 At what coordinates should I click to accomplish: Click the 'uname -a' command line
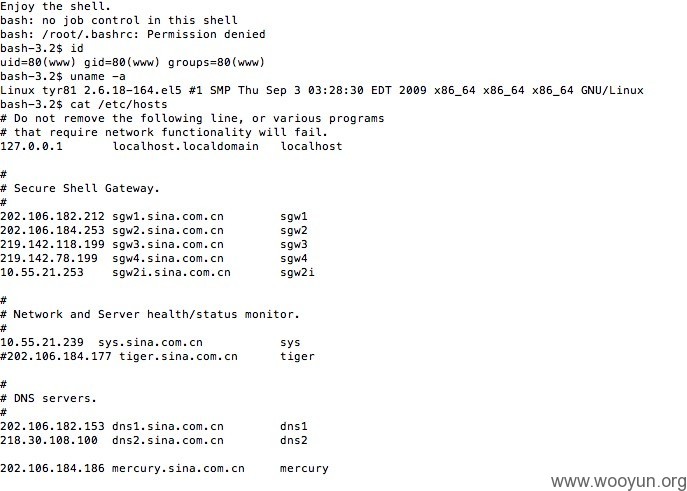click(x=63, y=76)
